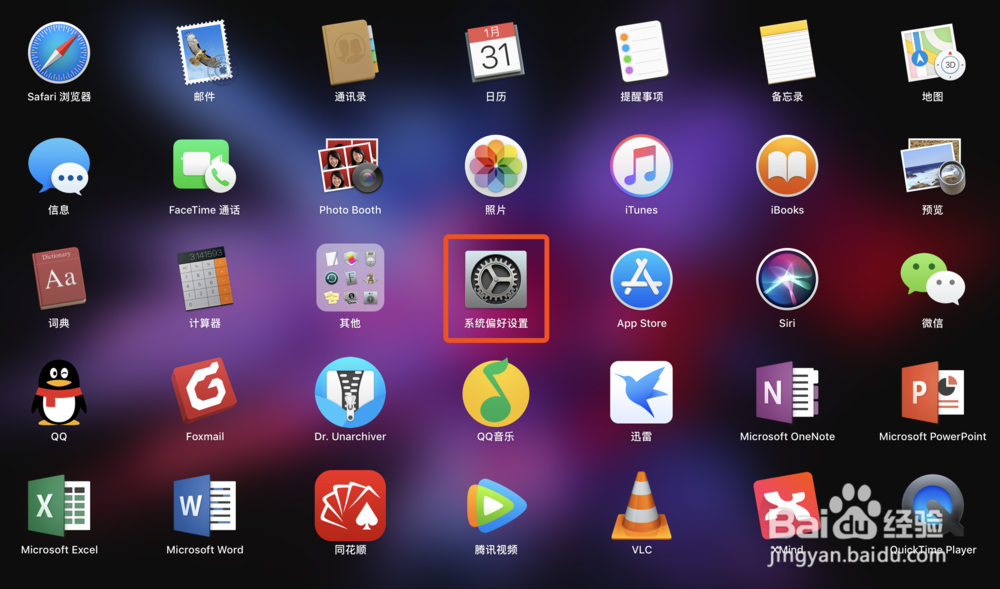Open WeChat (微信)
The width and height of the screenshot is (1000, 589).
pyautogui.click(x=932, y=280)
